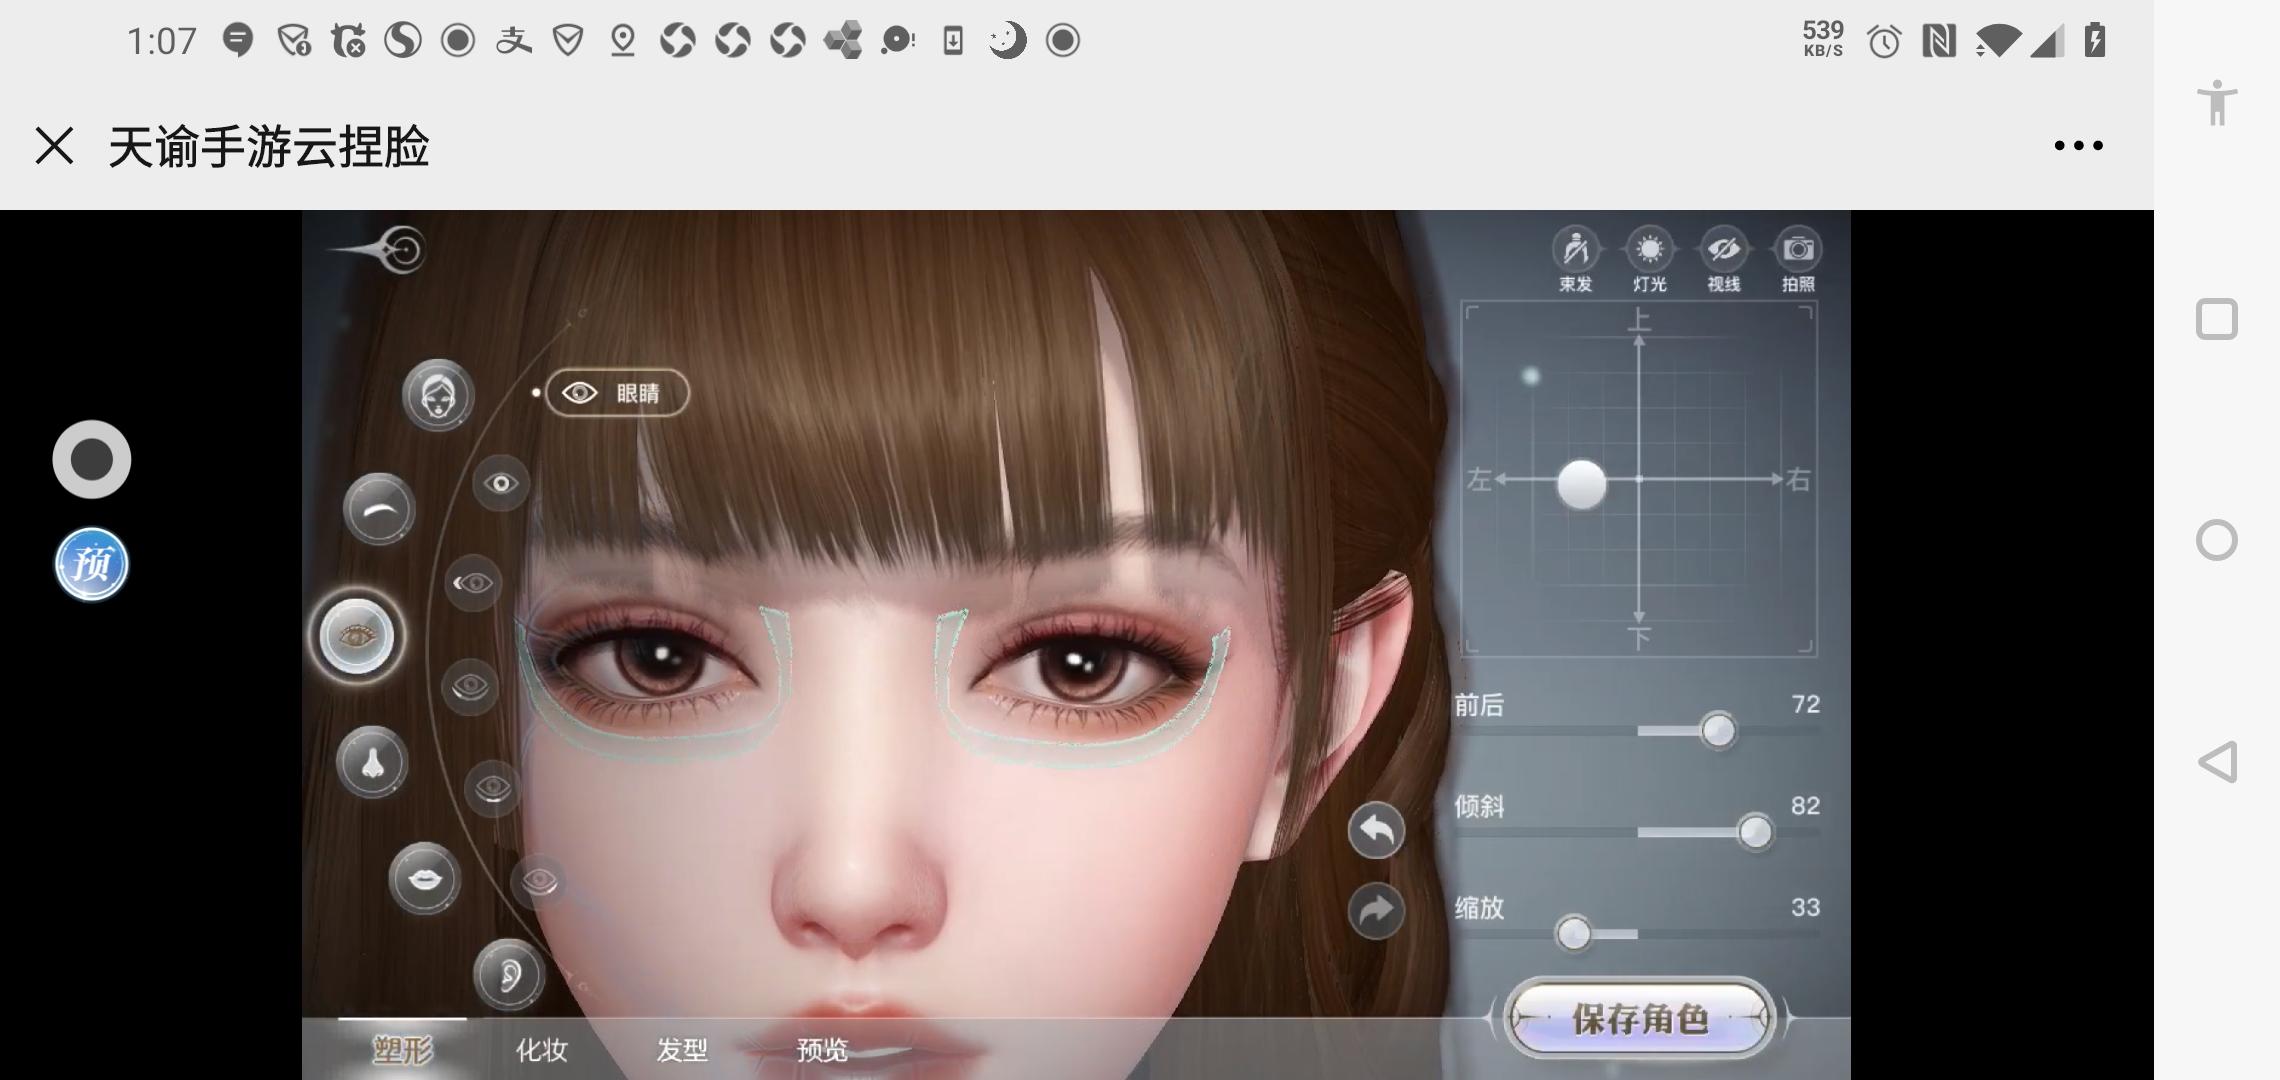The width and height of the screenshot is (2280, 1080).
Task: Click the 33 value of 缩放
Action: click(x=1806, y=907)
